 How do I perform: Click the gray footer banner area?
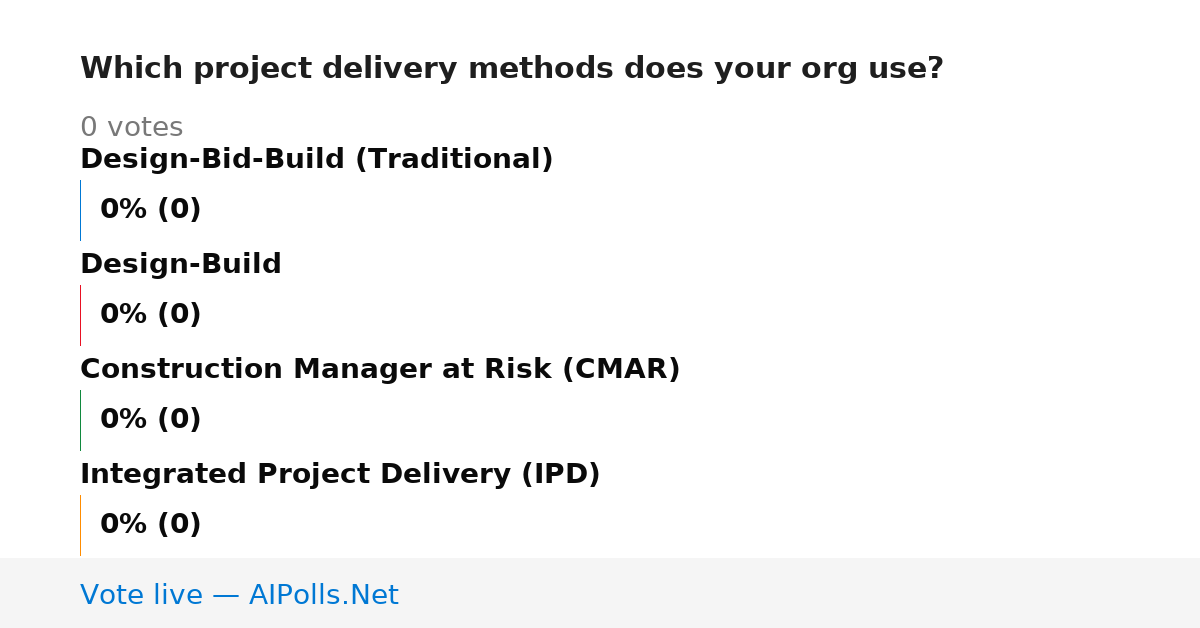(x=600, y=593)
